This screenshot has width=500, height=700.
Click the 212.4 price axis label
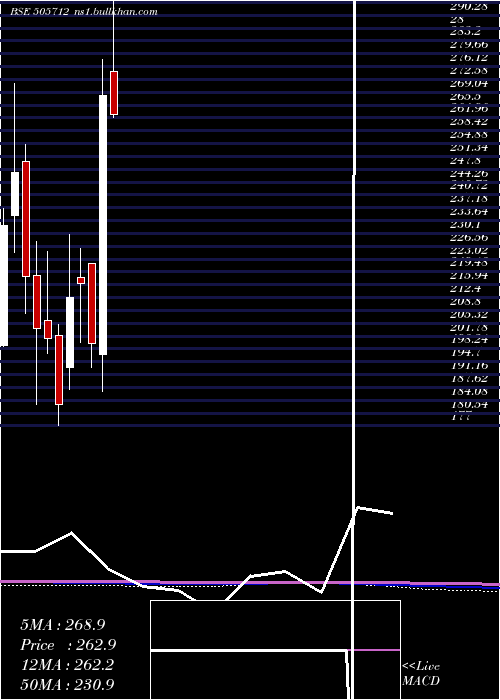(x=465, y=288)
